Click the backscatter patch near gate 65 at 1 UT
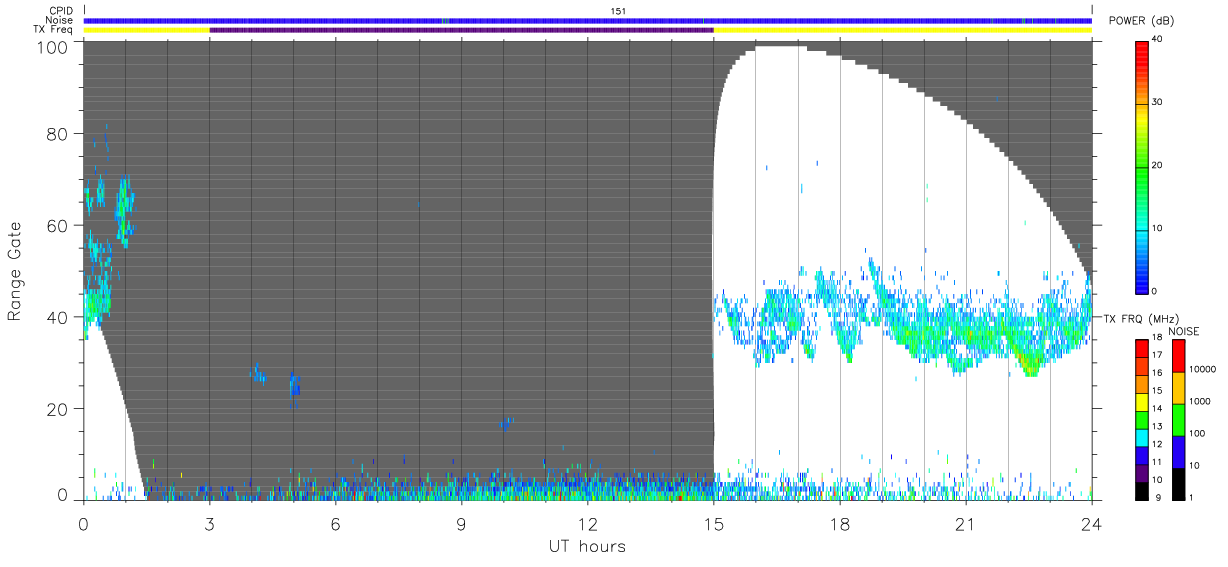 (124, 210)
